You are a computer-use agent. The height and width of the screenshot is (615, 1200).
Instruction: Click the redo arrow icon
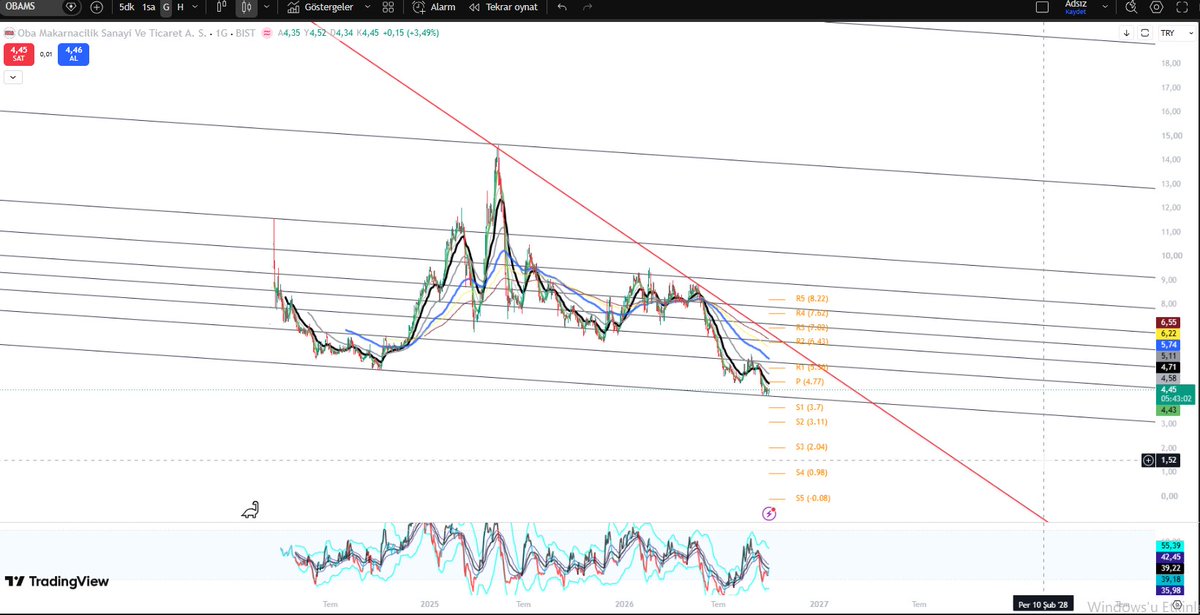587,7
